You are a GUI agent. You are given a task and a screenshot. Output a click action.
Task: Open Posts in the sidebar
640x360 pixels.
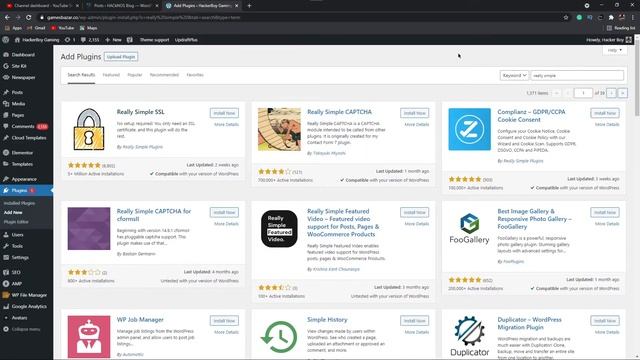(17, 93)
